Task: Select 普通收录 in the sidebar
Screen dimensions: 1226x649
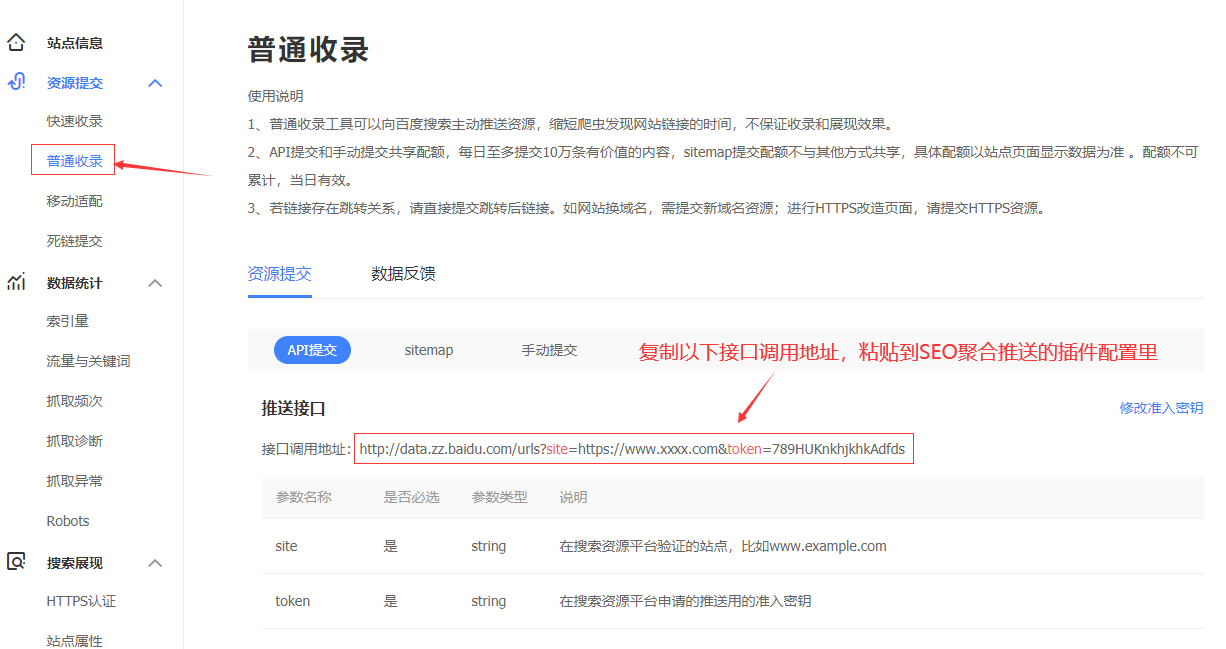Action: [x=75, y=161]
